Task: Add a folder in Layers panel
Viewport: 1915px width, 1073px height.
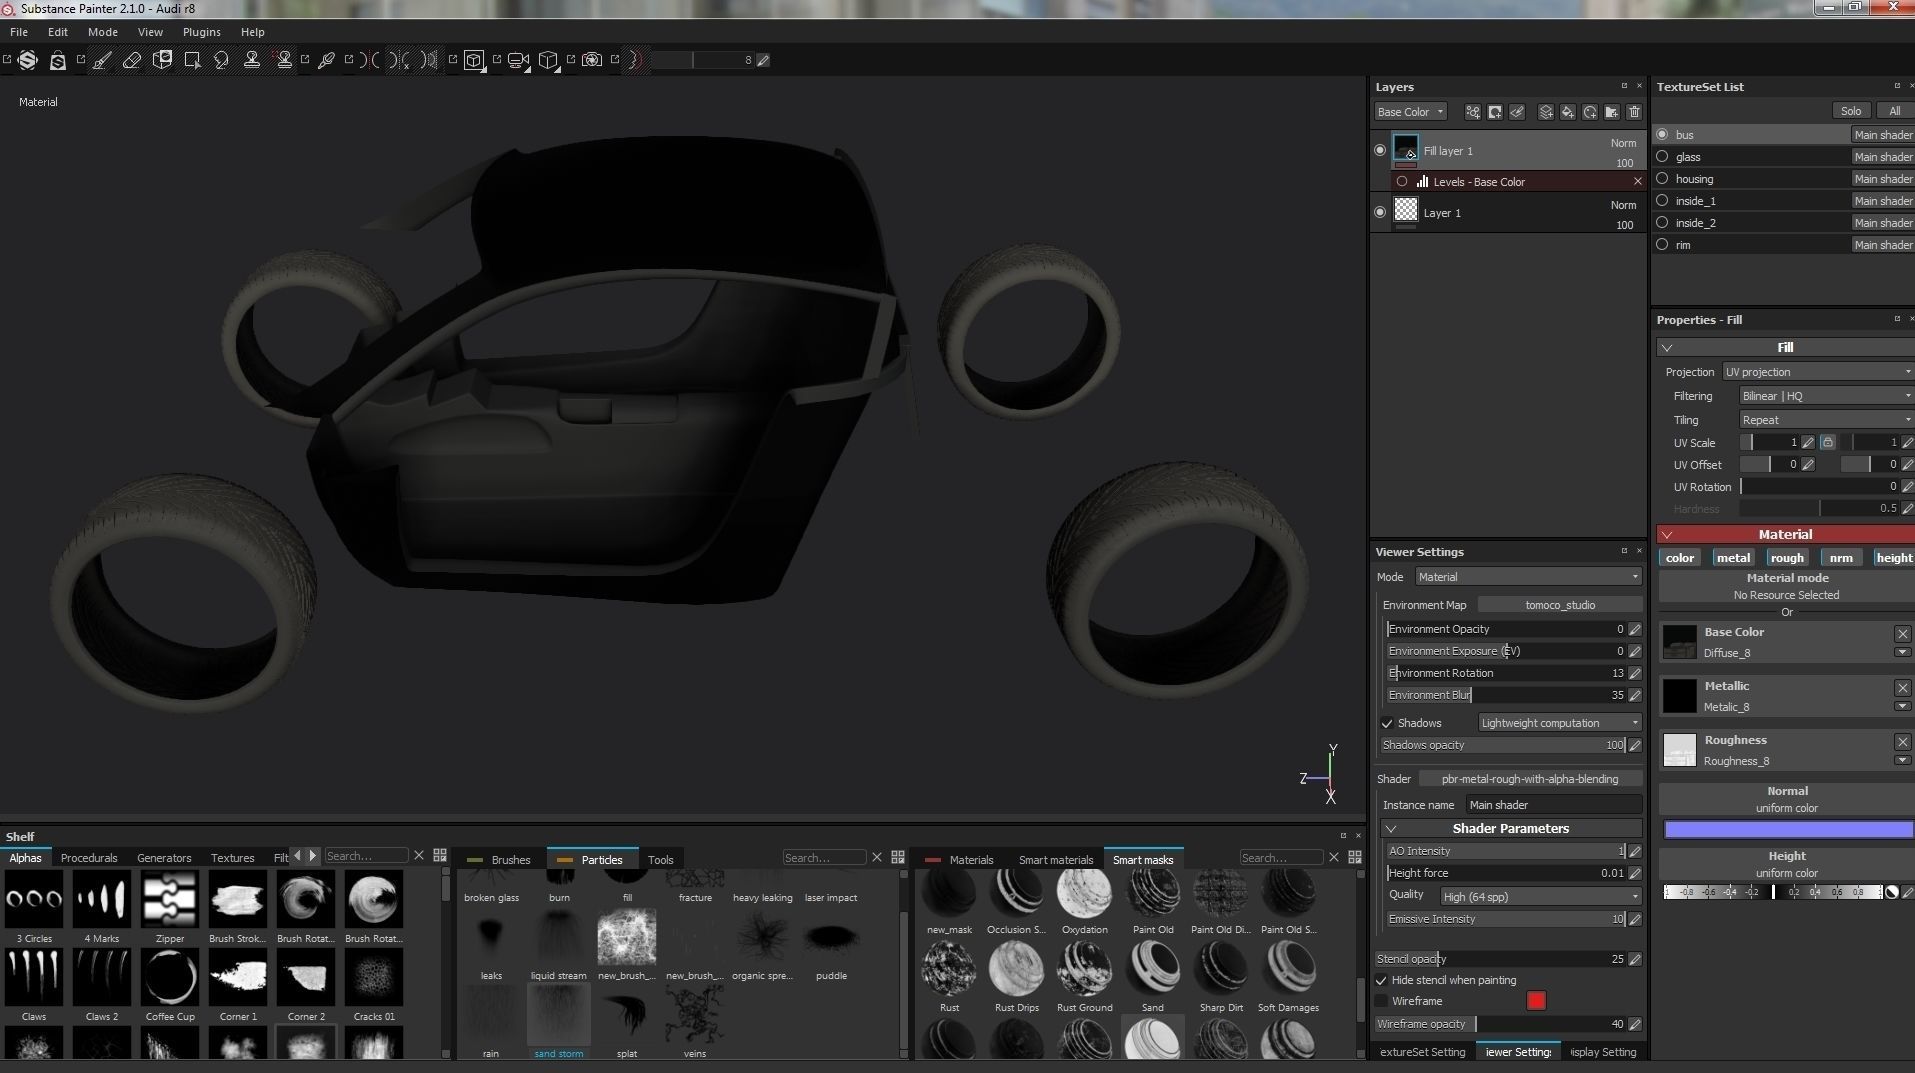Action: point(1612,112)
